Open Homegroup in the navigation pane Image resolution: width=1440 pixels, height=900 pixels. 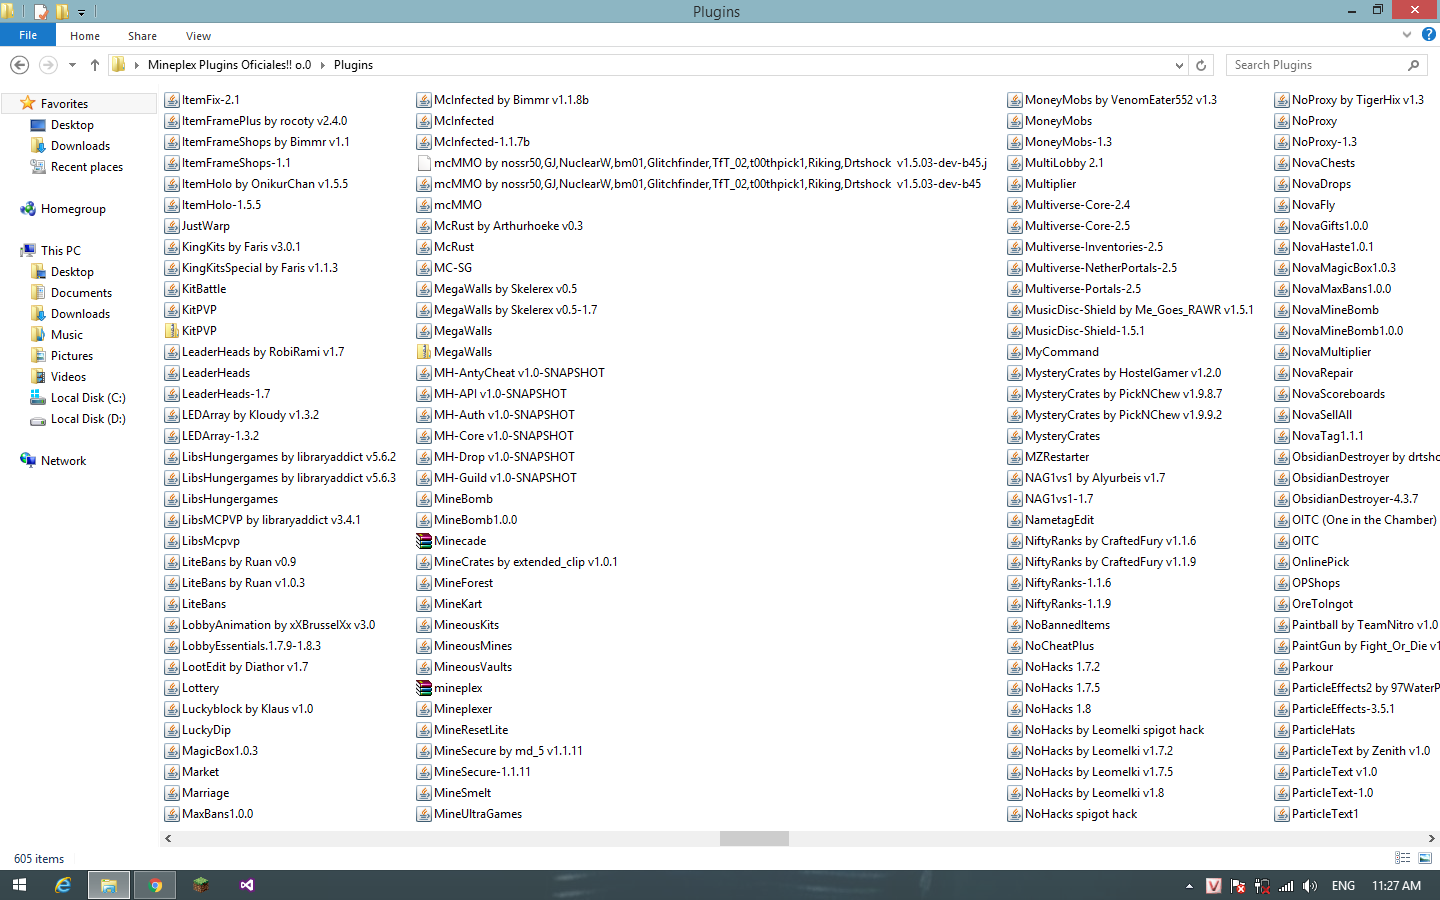pyautogui.click(x=73, y=209)
